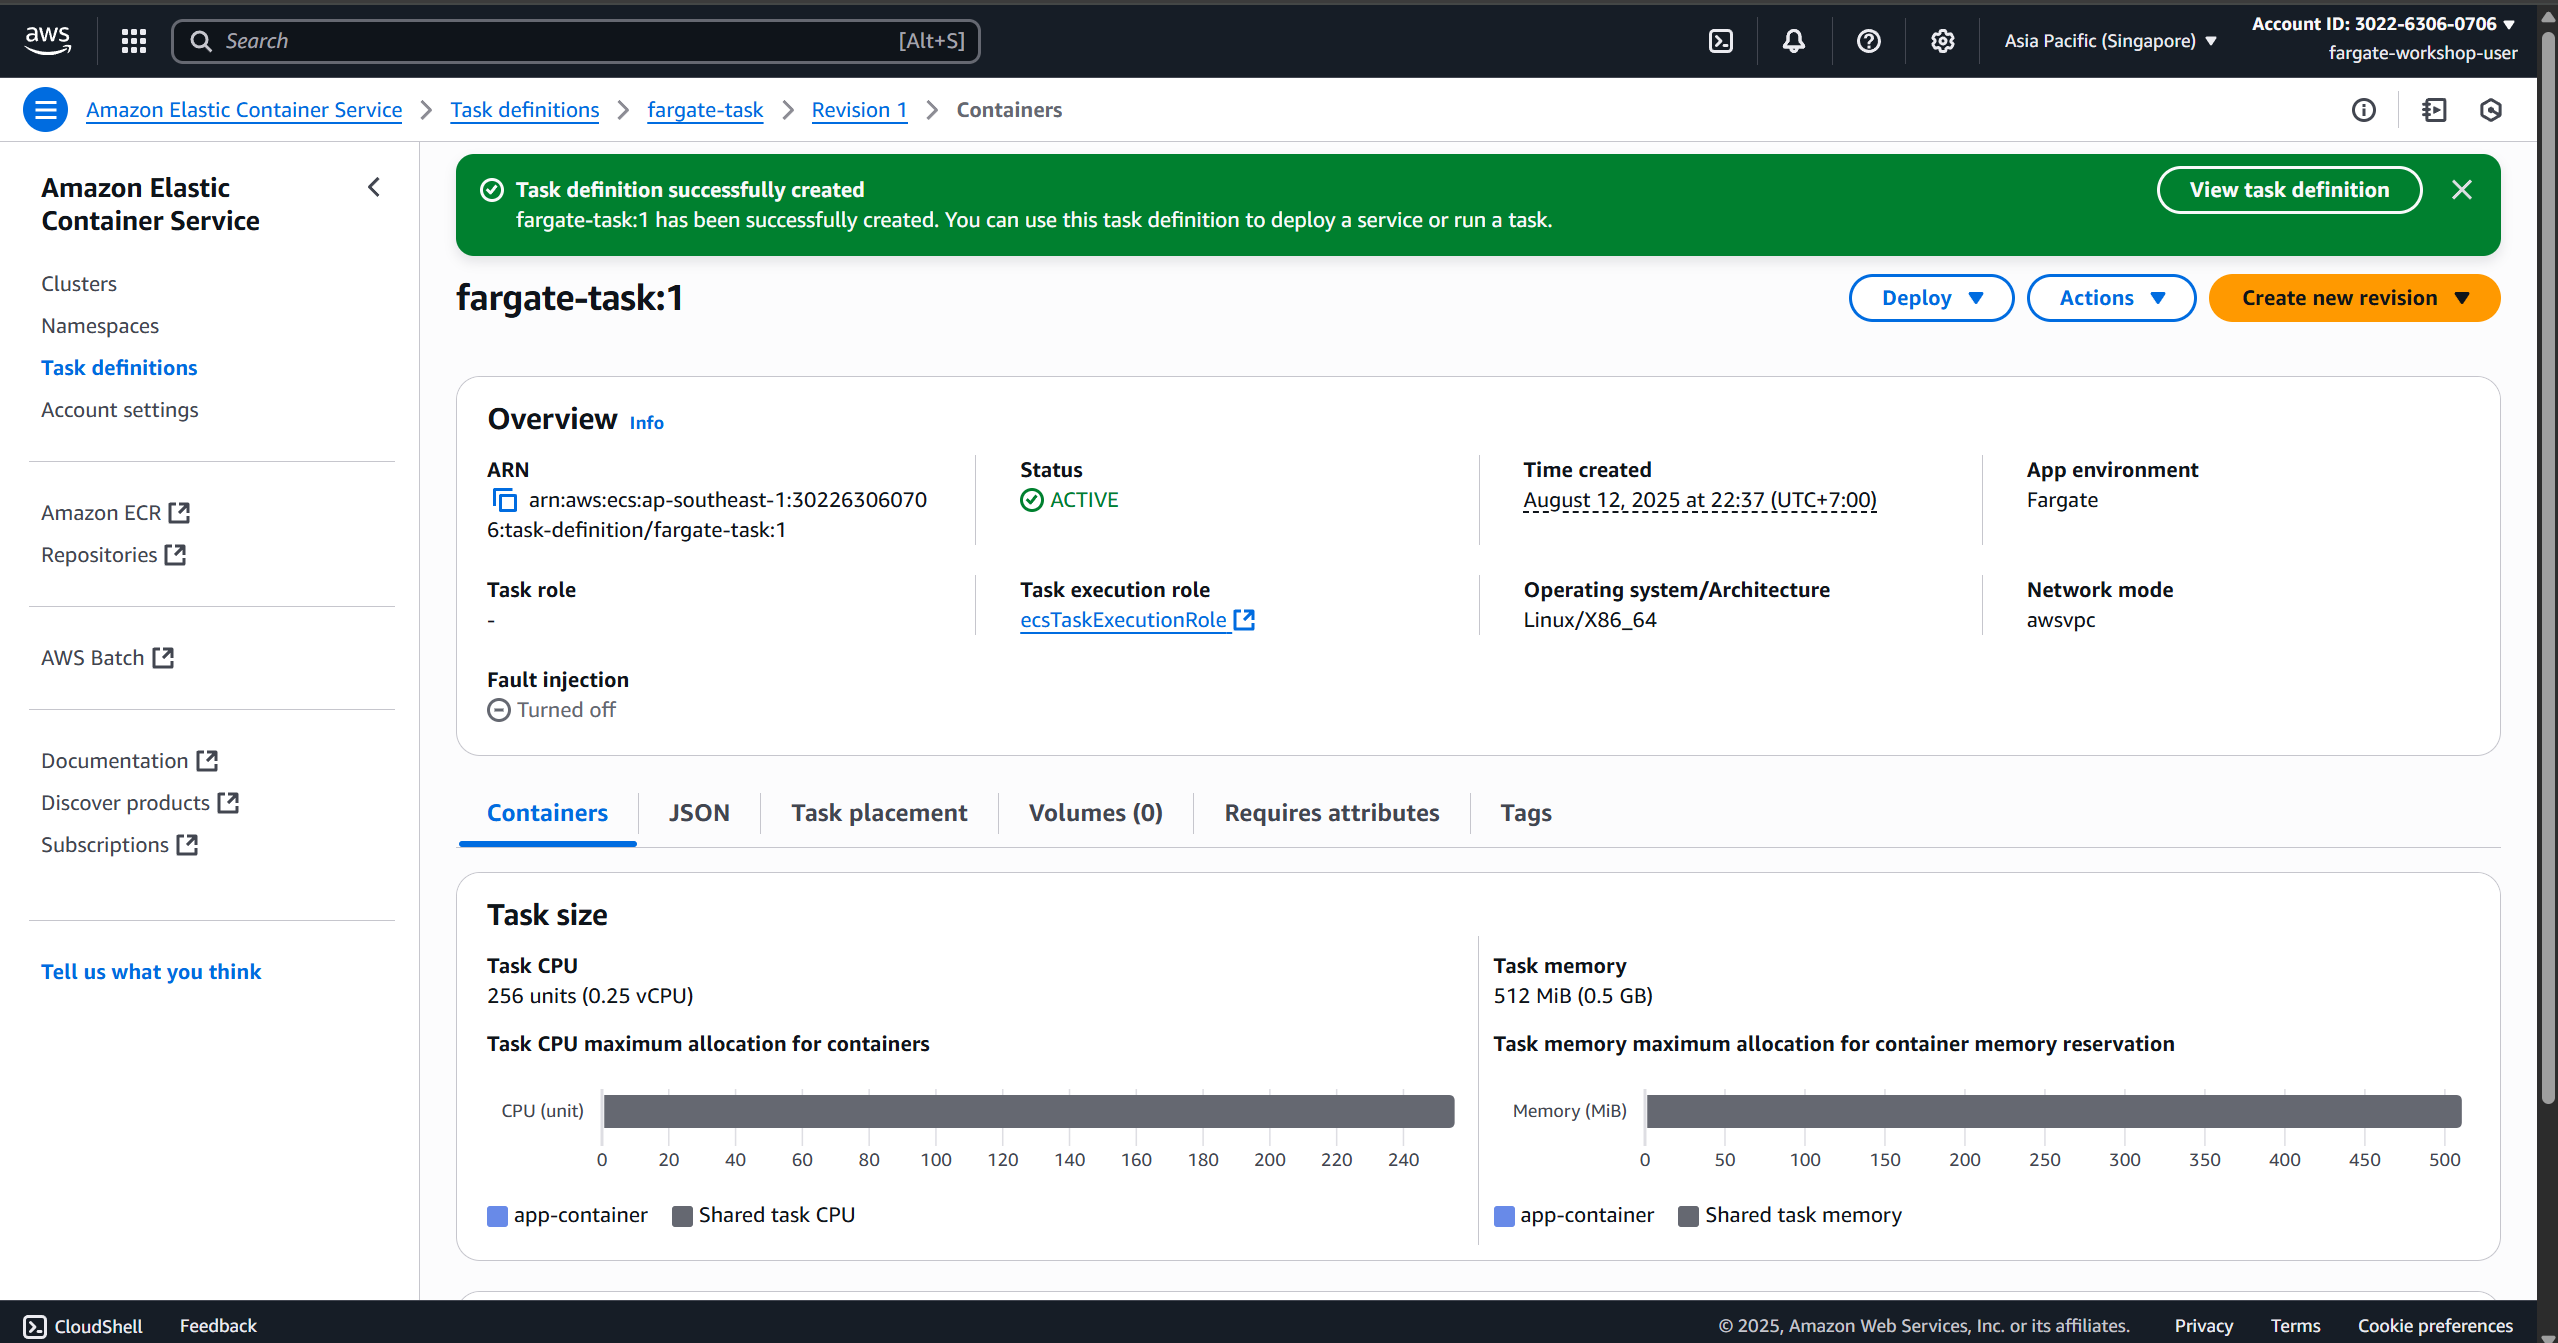
Task: Click the search magnifier icon
Action: (201, 41)
